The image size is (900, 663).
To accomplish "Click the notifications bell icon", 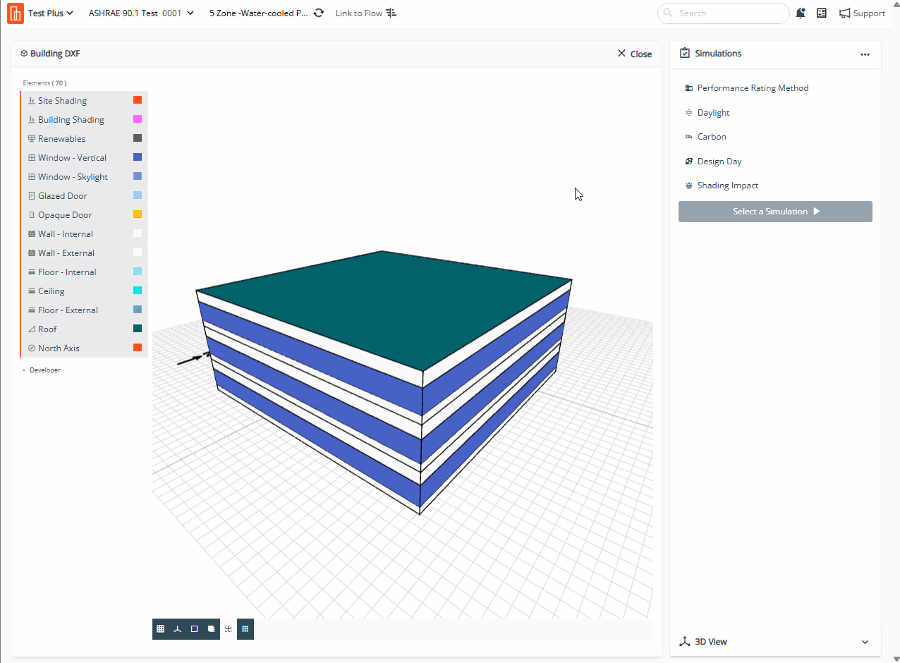I will (x=801, y=13).
